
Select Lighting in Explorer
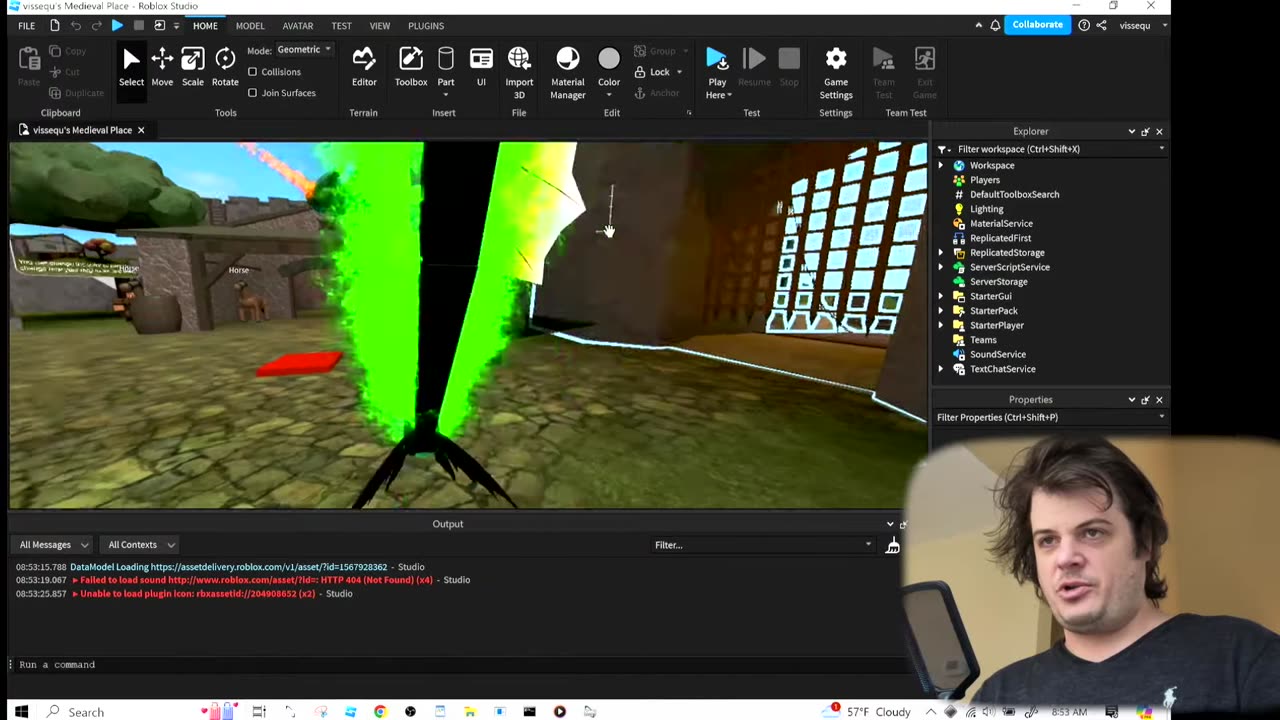click(x=987, y=209)
